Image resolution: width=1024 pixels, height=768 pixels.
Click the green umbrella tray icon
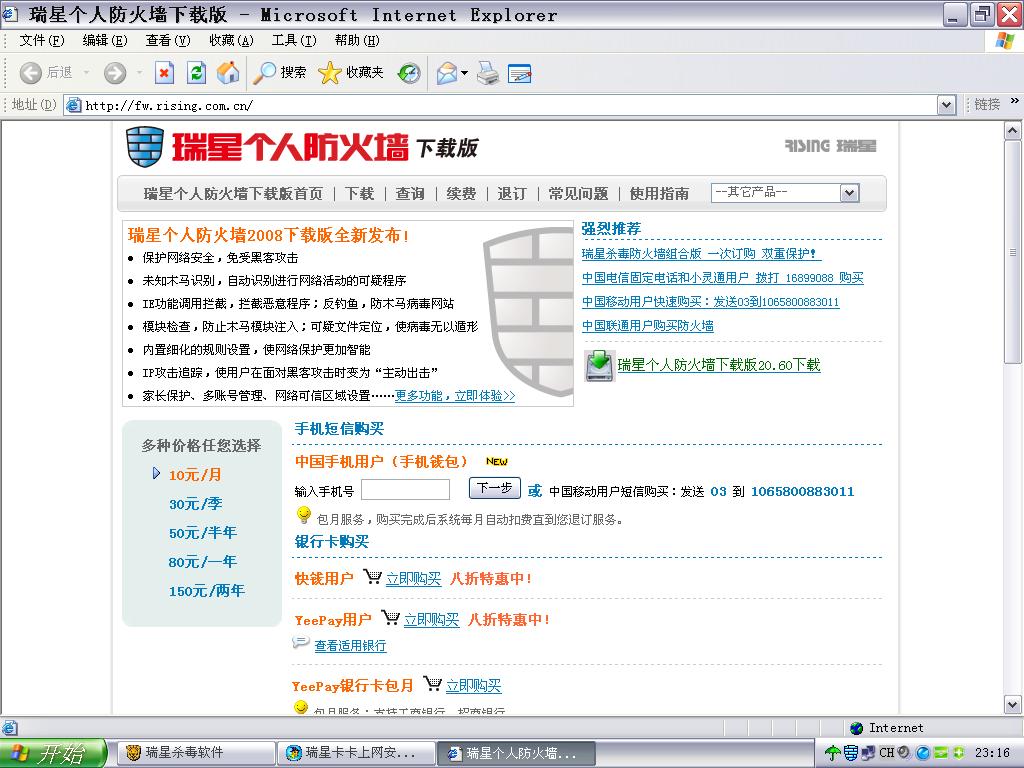(832, 752)
